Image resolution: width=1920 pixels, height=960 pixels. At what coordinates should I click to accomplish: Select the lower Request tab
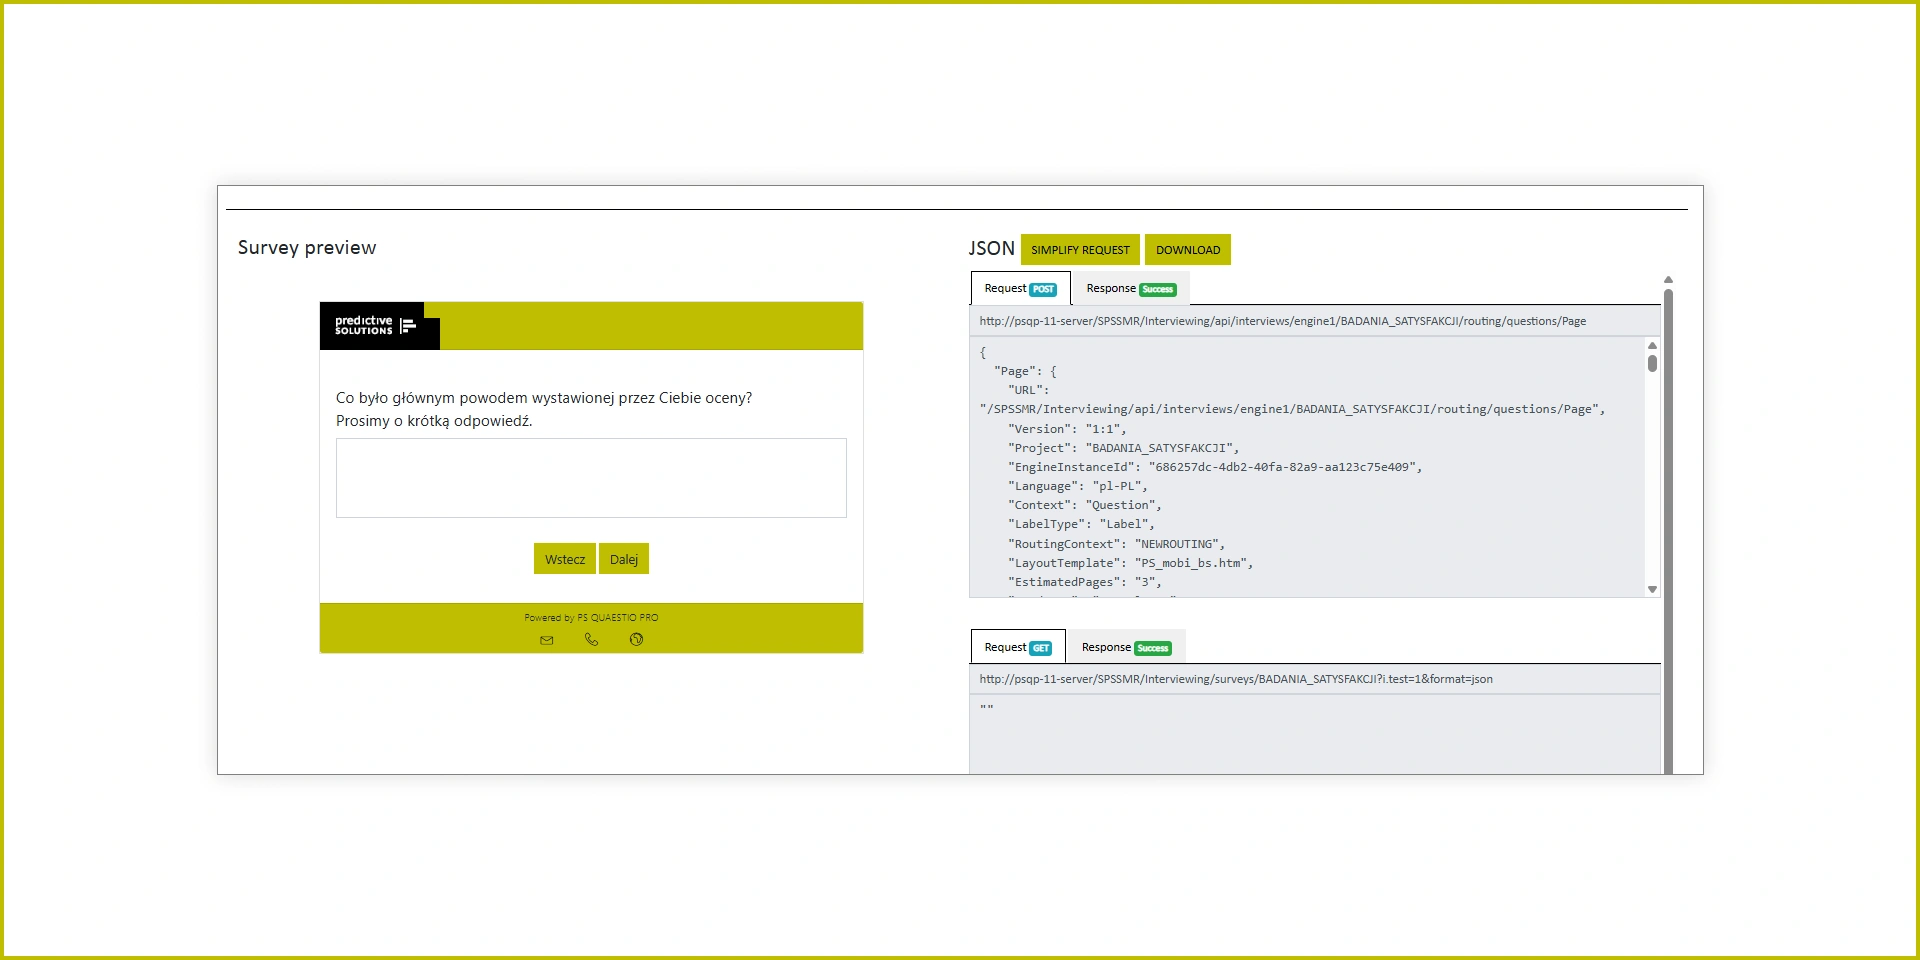(x=1005, y=647)
